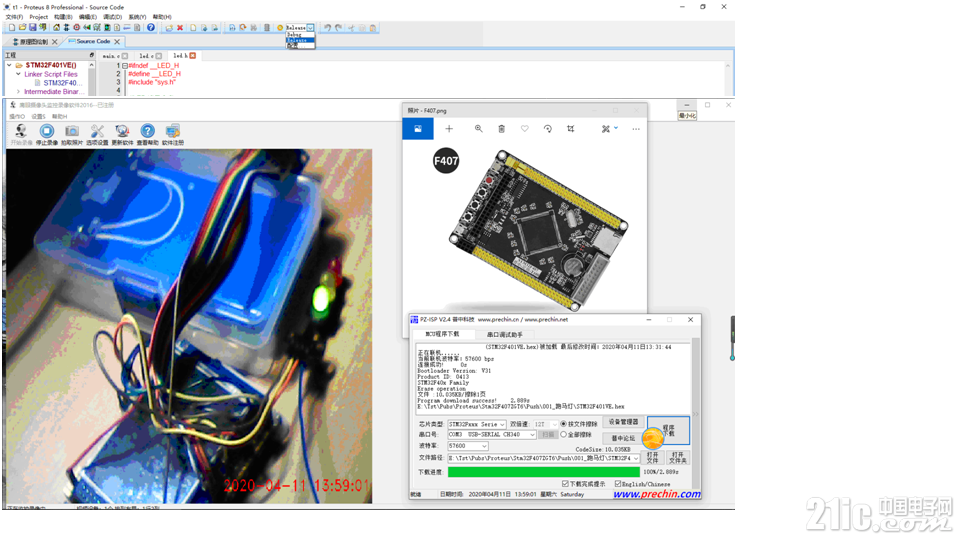Click the Redo arrow in Proteus toolbar

tap(339, 28)
